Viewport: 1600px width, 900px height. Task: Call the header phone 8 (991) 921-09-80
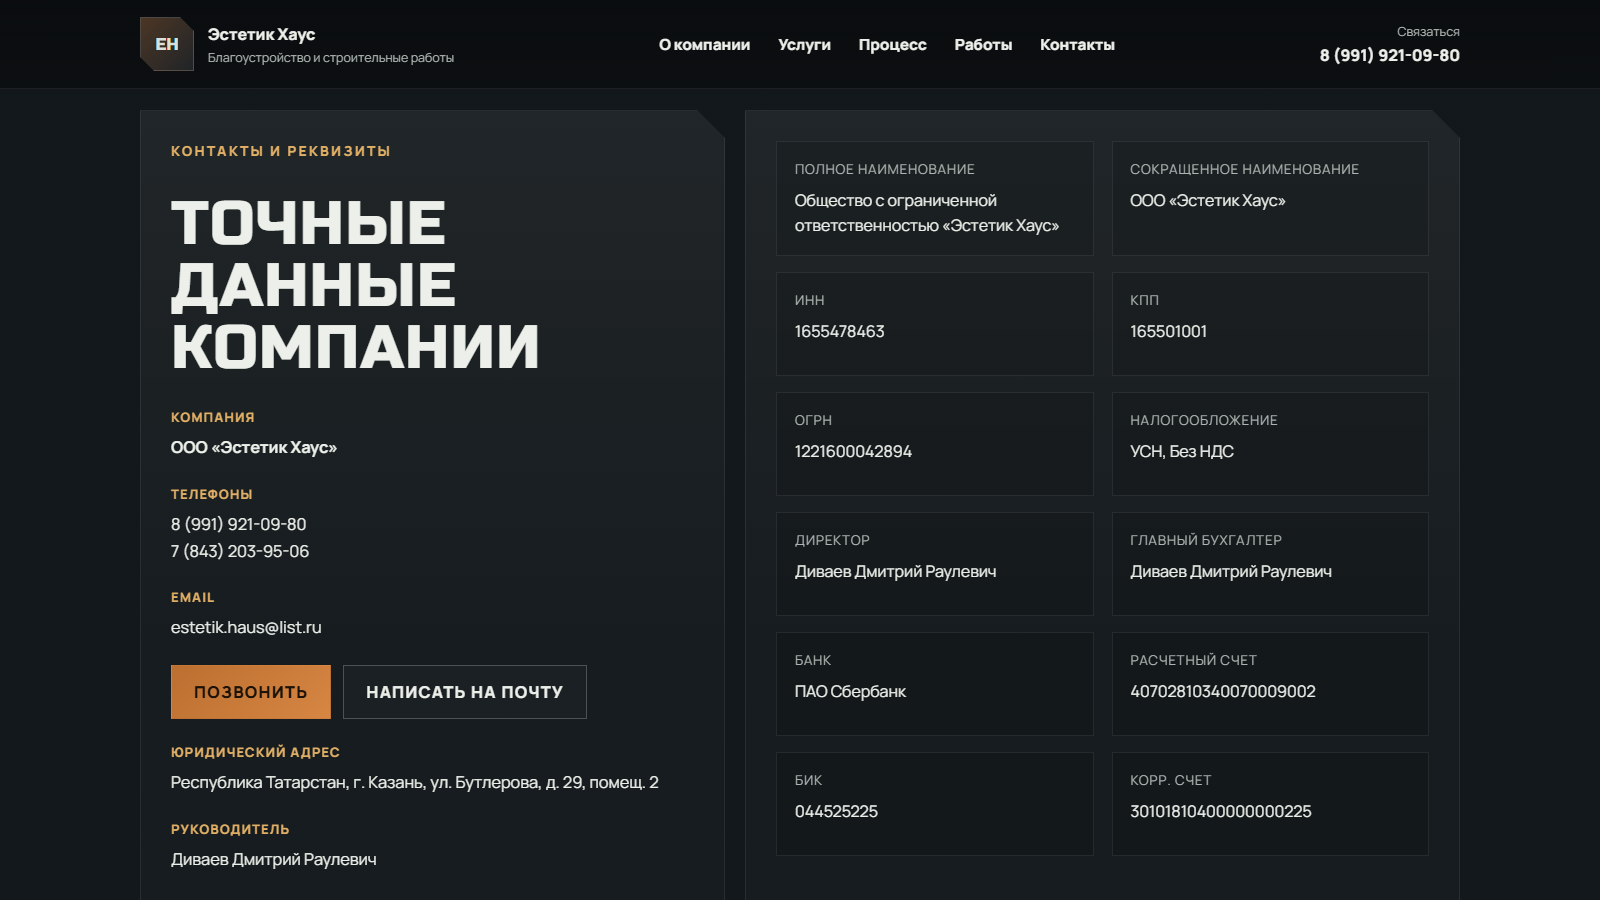1389,55
